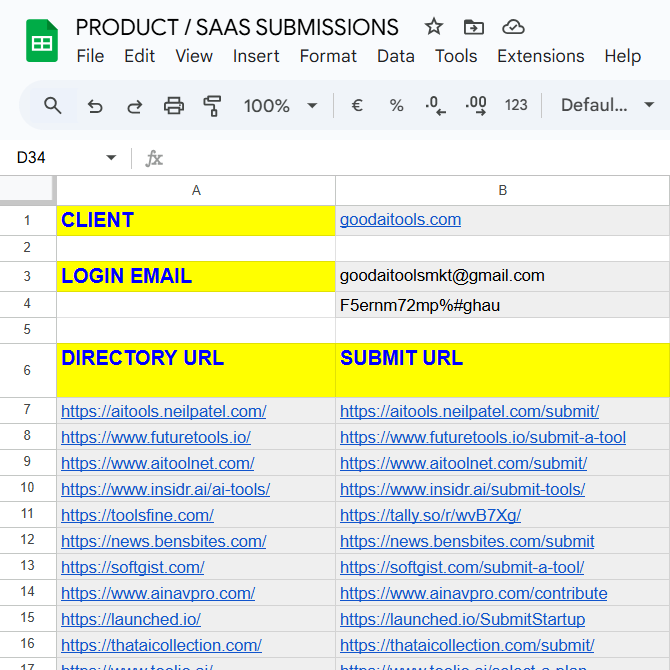Open https://news.bensbites.com/submit link

point(467,541)
